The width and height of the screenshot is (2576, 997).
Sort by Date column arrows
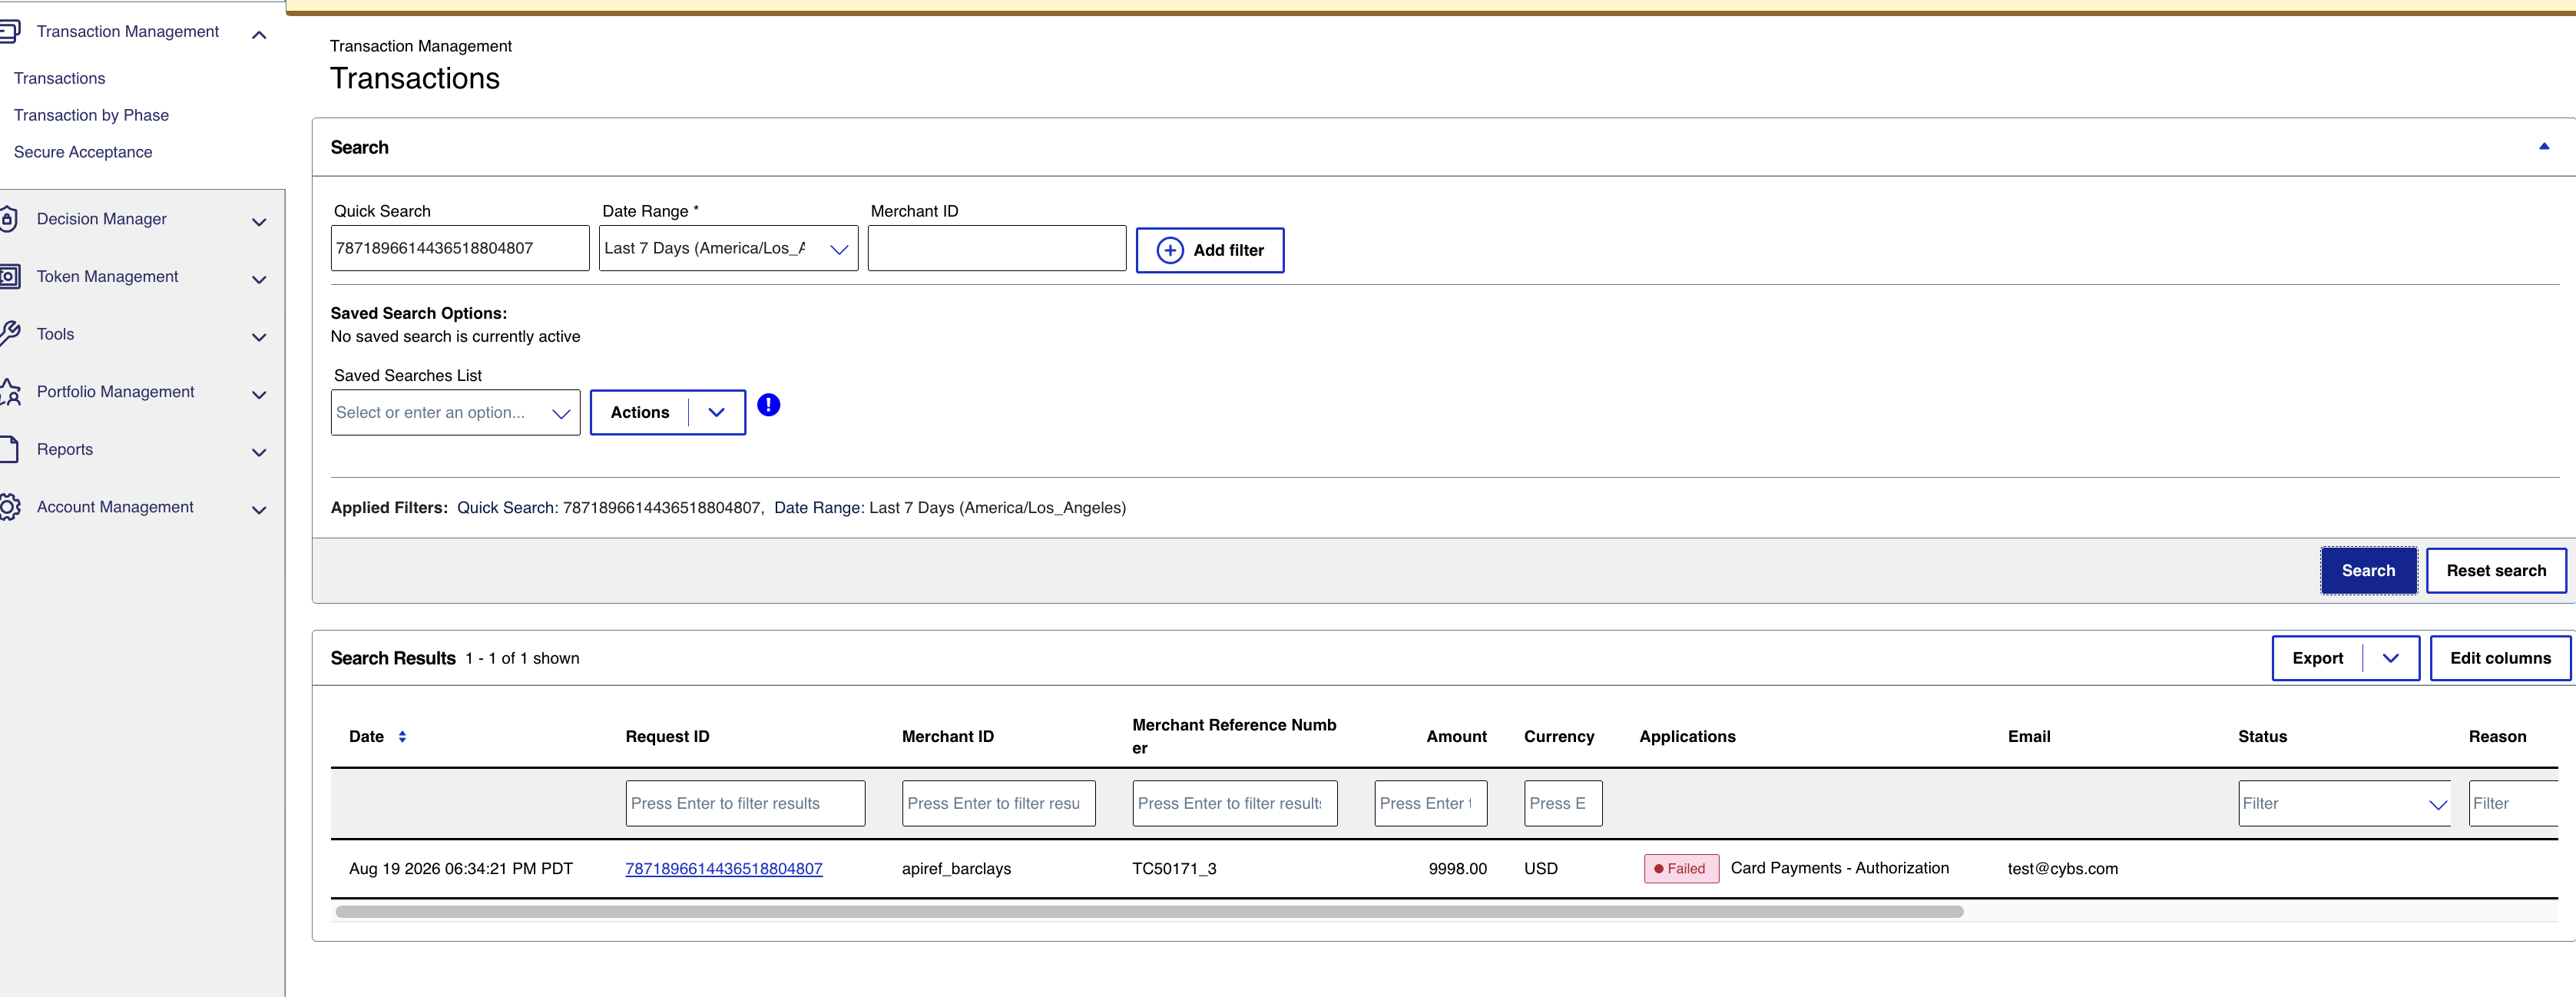pyautogui.click(x=402, y=737)
